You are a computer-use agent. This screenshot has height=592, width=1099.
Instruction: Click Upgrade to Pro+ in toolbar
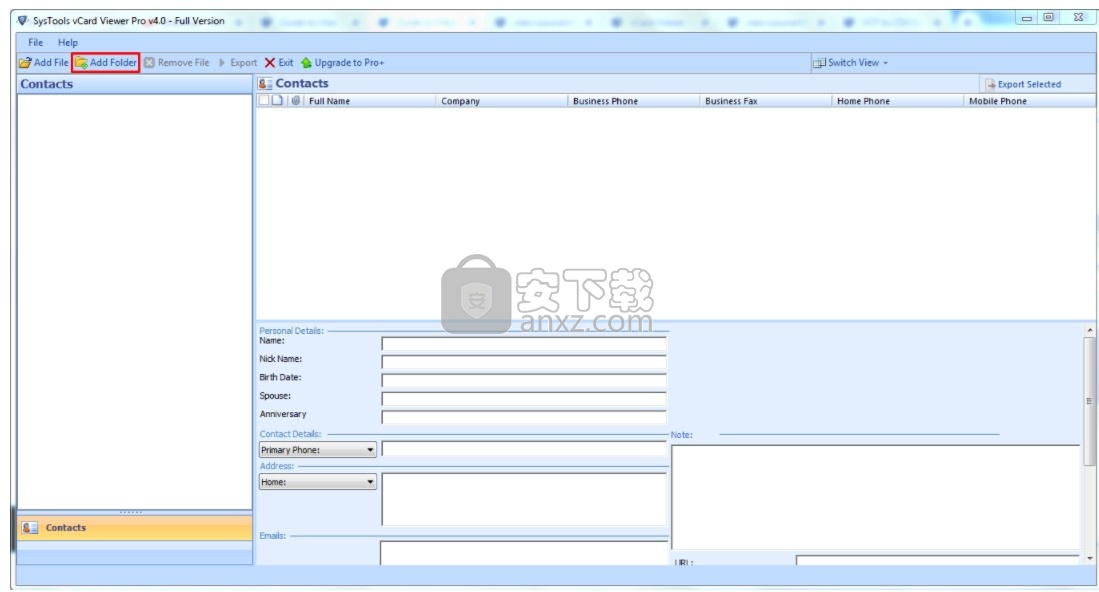pyautogui.click(x=343, y=62)
